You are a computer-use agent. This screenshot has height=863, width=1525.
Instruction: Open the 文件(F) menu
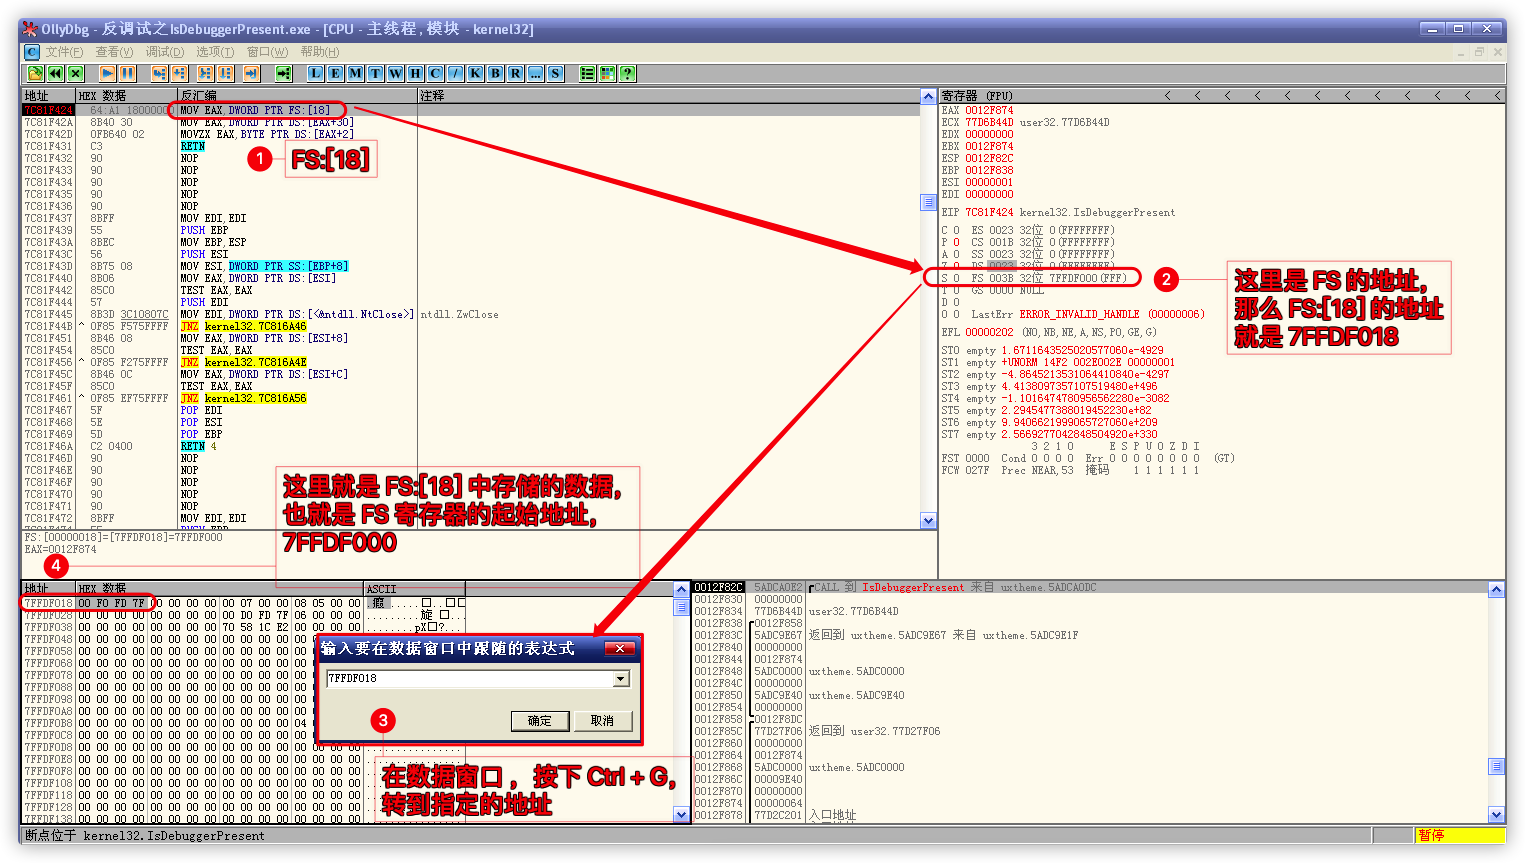[x=64, y=52]
